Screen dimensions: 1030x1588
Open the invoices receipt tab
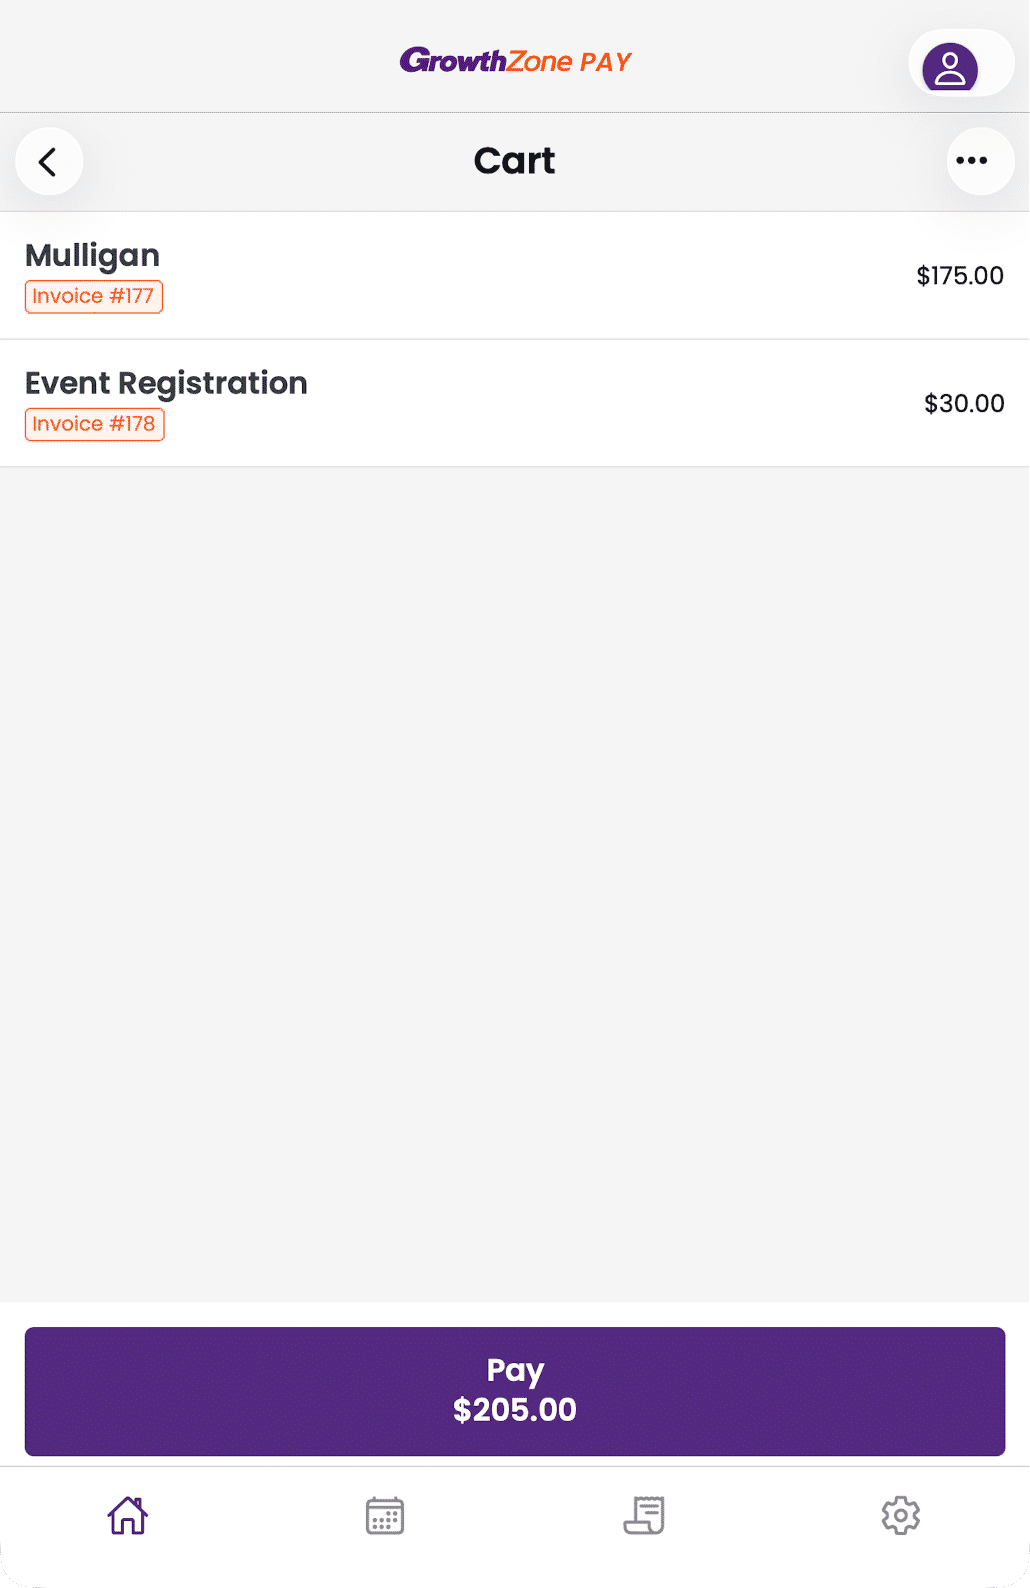pyautogui.click(x=644, y=1515)
